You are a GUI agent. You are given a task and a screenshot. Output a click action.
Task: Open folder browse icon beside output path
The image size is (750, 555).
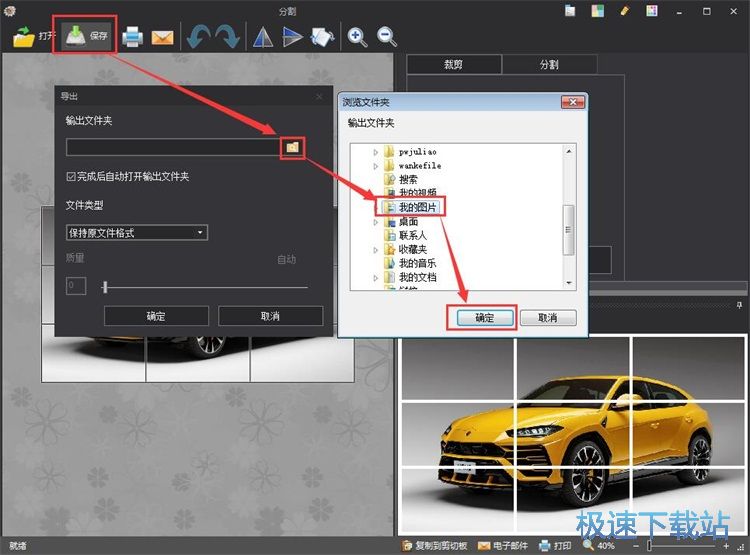coord(292,147)
